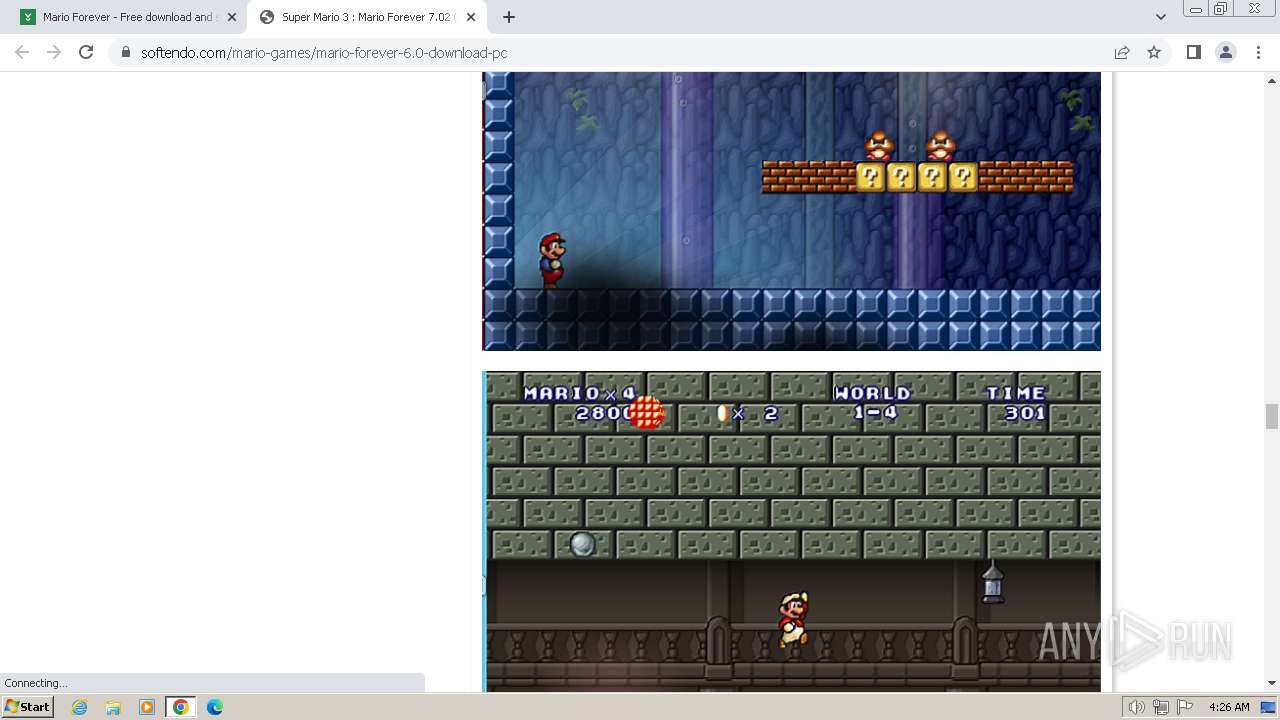Open Windows Media Player taskbar icon
The height and width of the screenshot is (720, 1280).
point(147,707)
